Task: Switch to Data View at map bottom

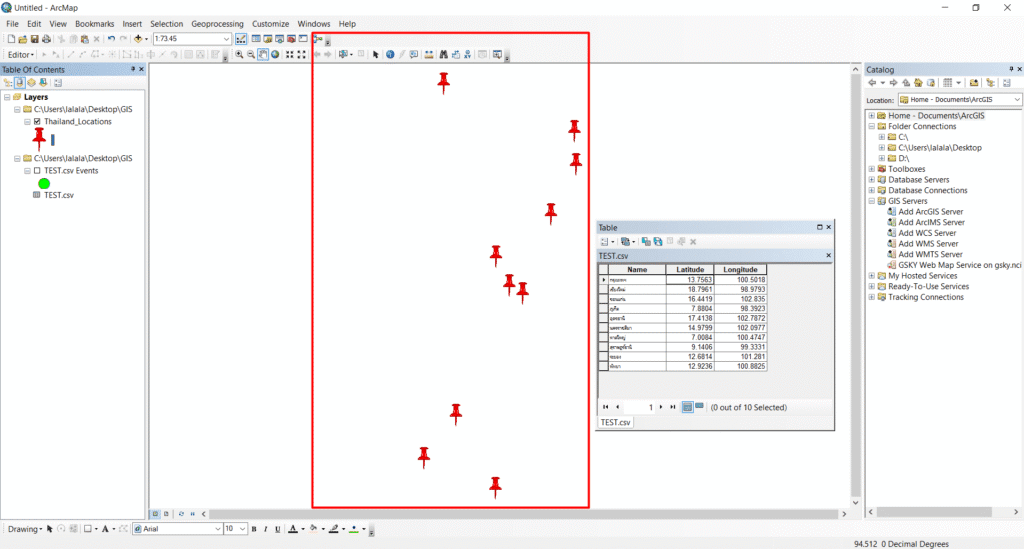Action: (x=155, y=514)
